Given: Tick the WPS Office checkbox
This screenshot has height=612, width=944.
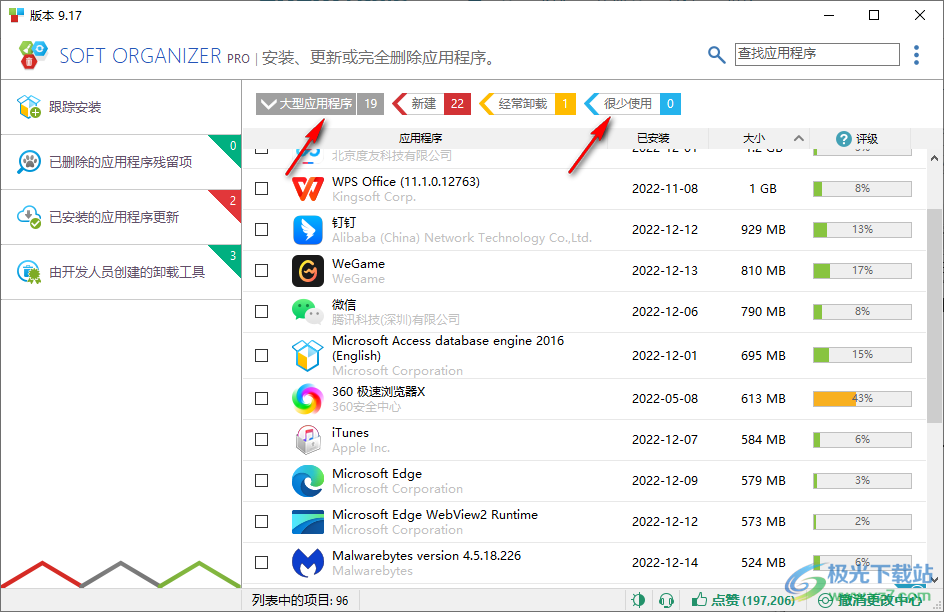Looking at the screenshot, I should click(x=261, y=188).
